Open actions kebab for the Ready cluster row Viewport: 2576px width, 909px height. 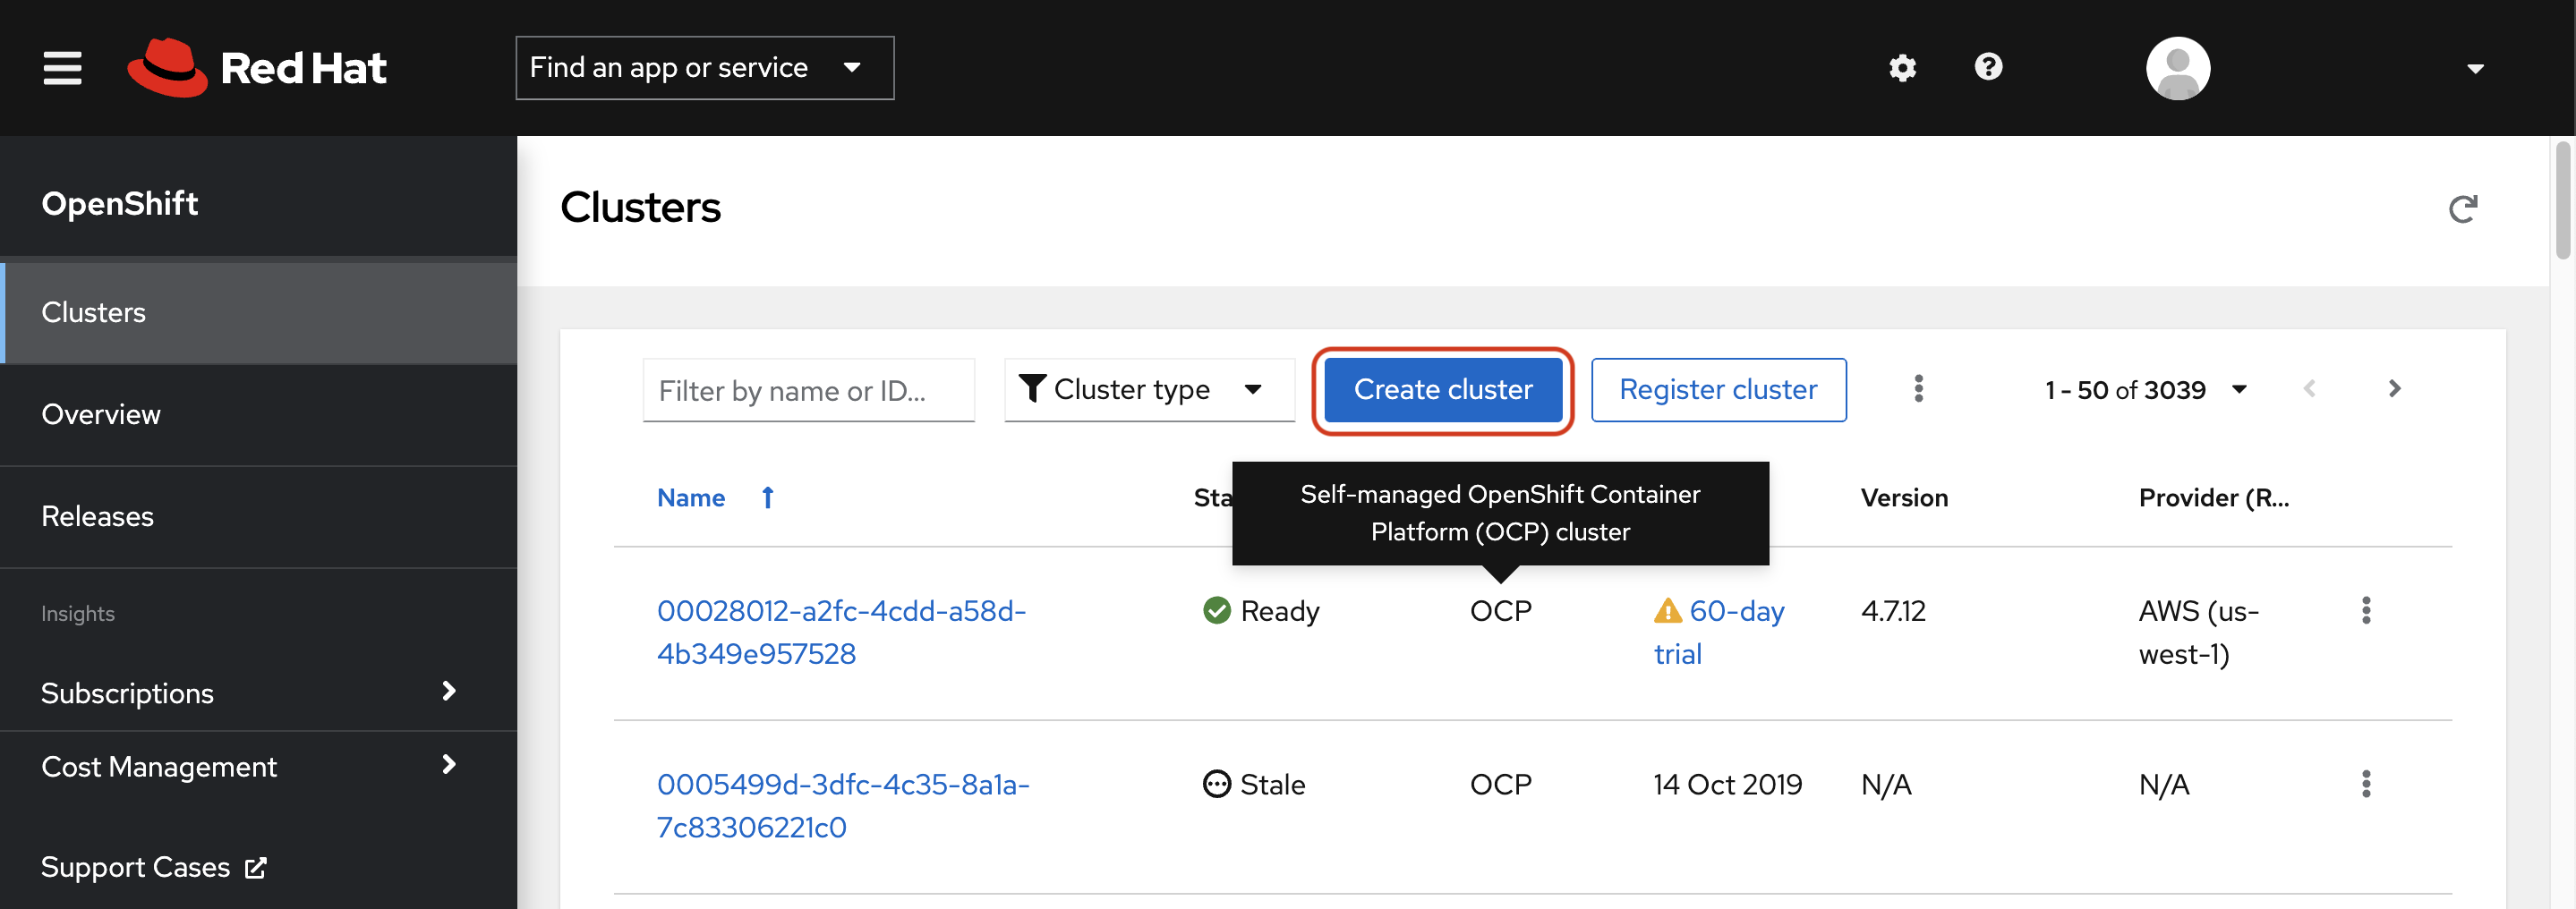click(2365, 610)
